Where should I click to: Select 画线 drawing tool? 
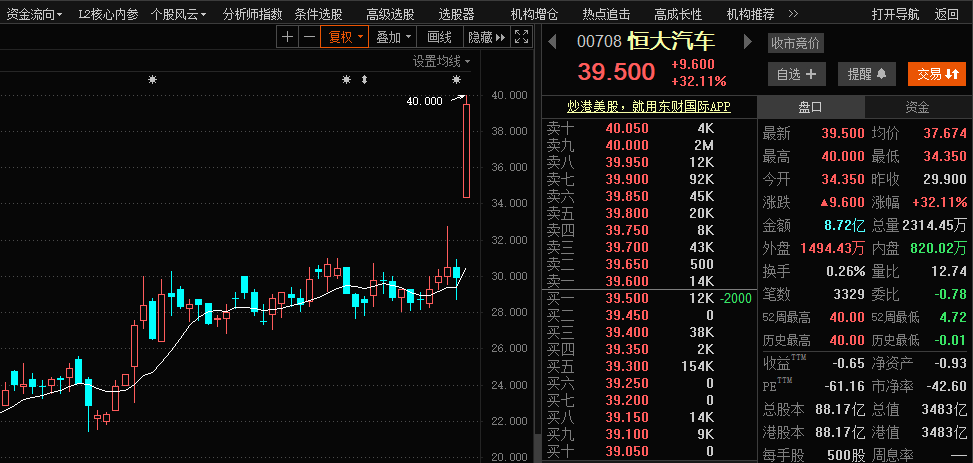click(440, 37)
